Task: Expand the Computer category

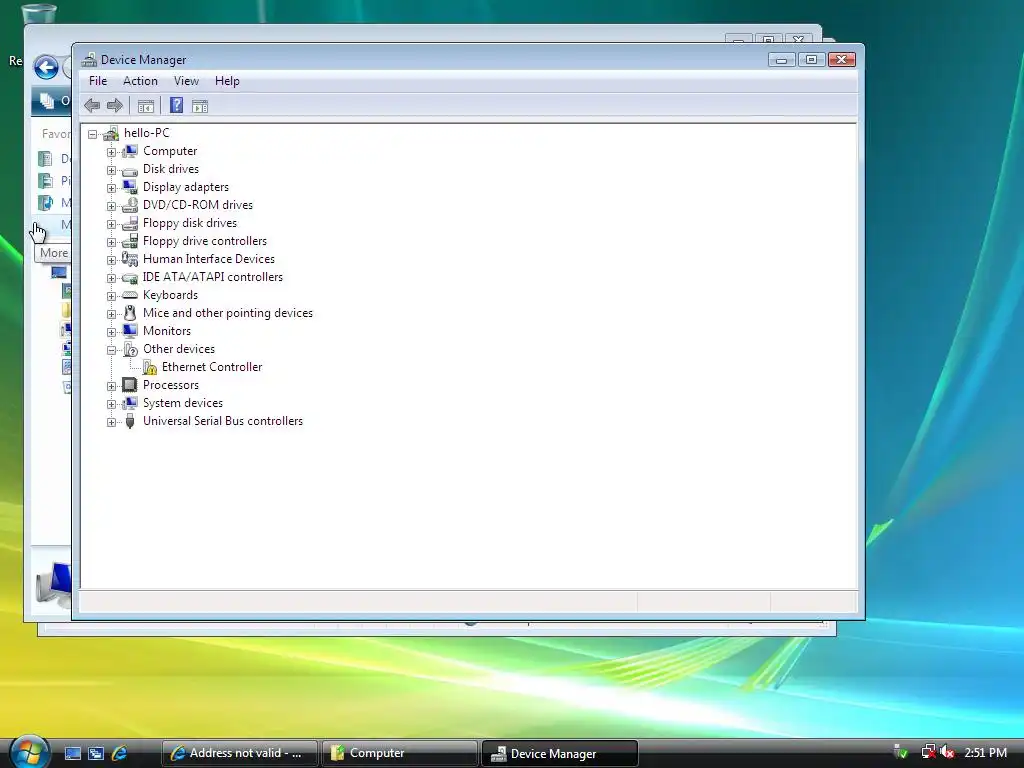Action: [112, 152]
